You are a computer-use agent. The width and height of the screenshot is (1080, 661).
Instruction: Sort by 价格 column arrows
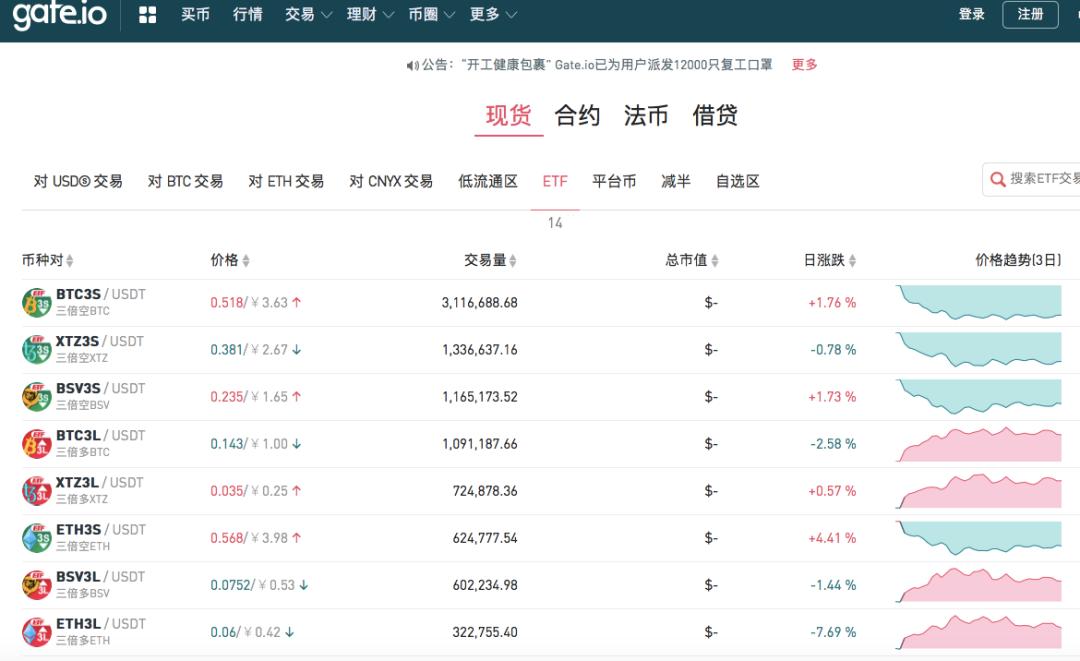point(246,260)
